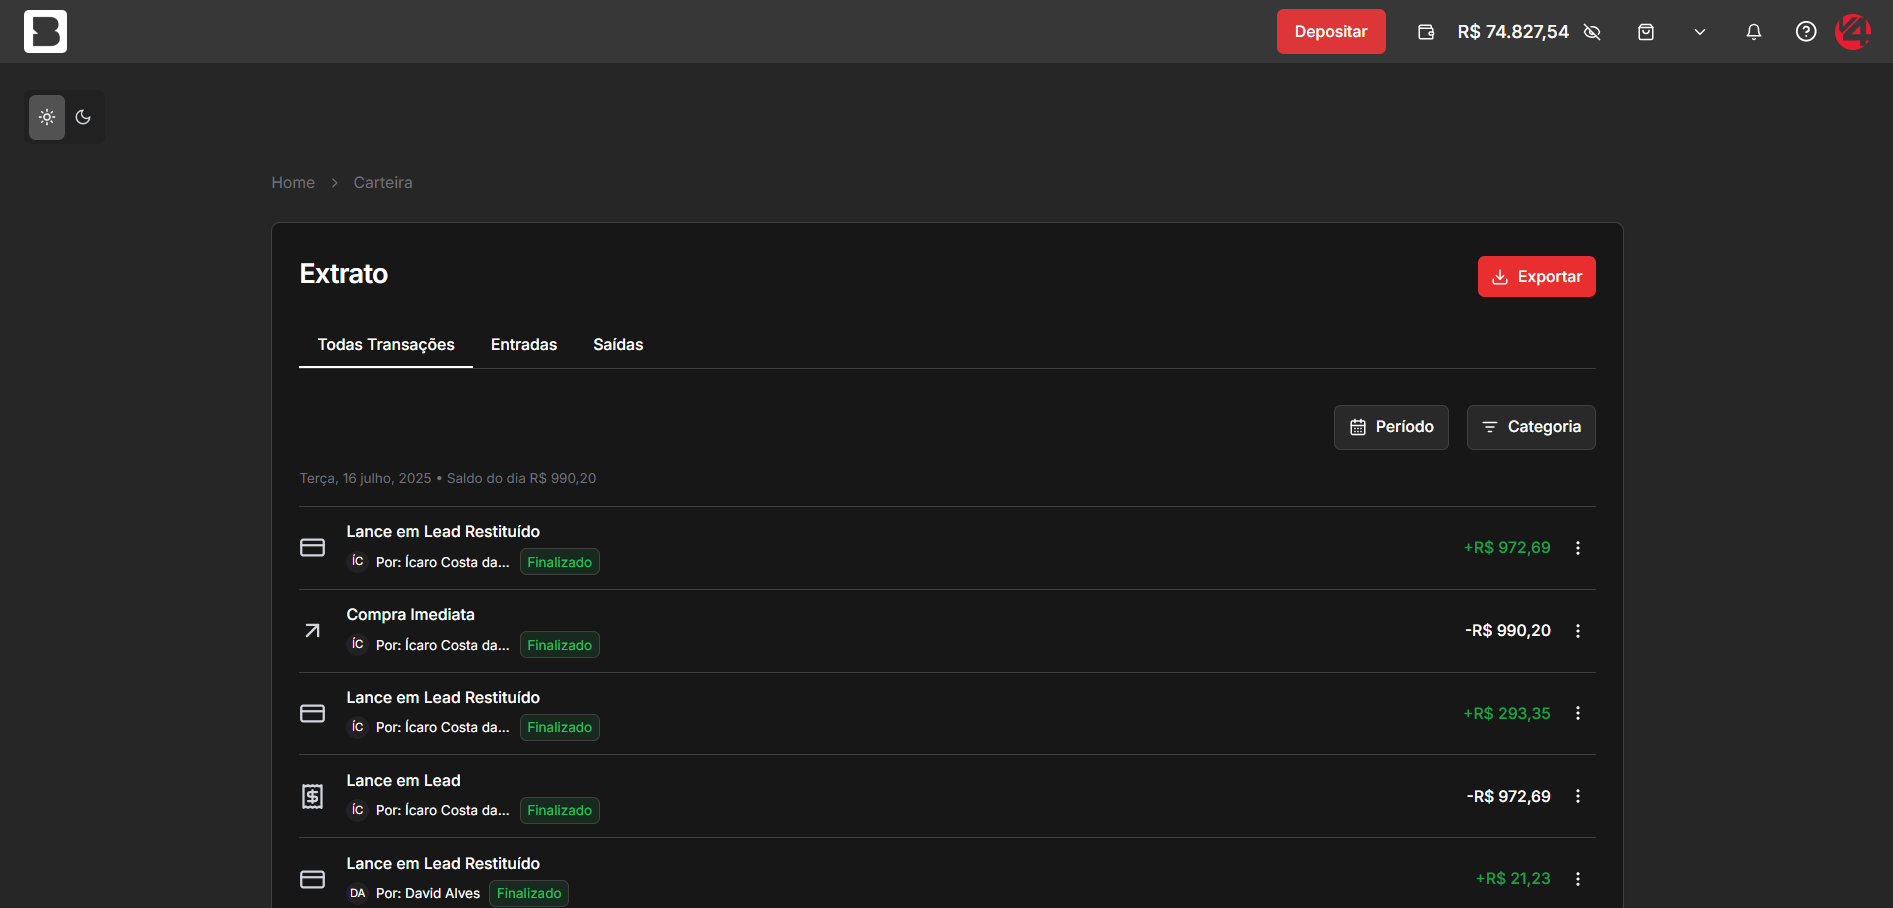Open the Categoria filter dropdown
This screenshot has width=1893, height=908.
pos(1530,427)
